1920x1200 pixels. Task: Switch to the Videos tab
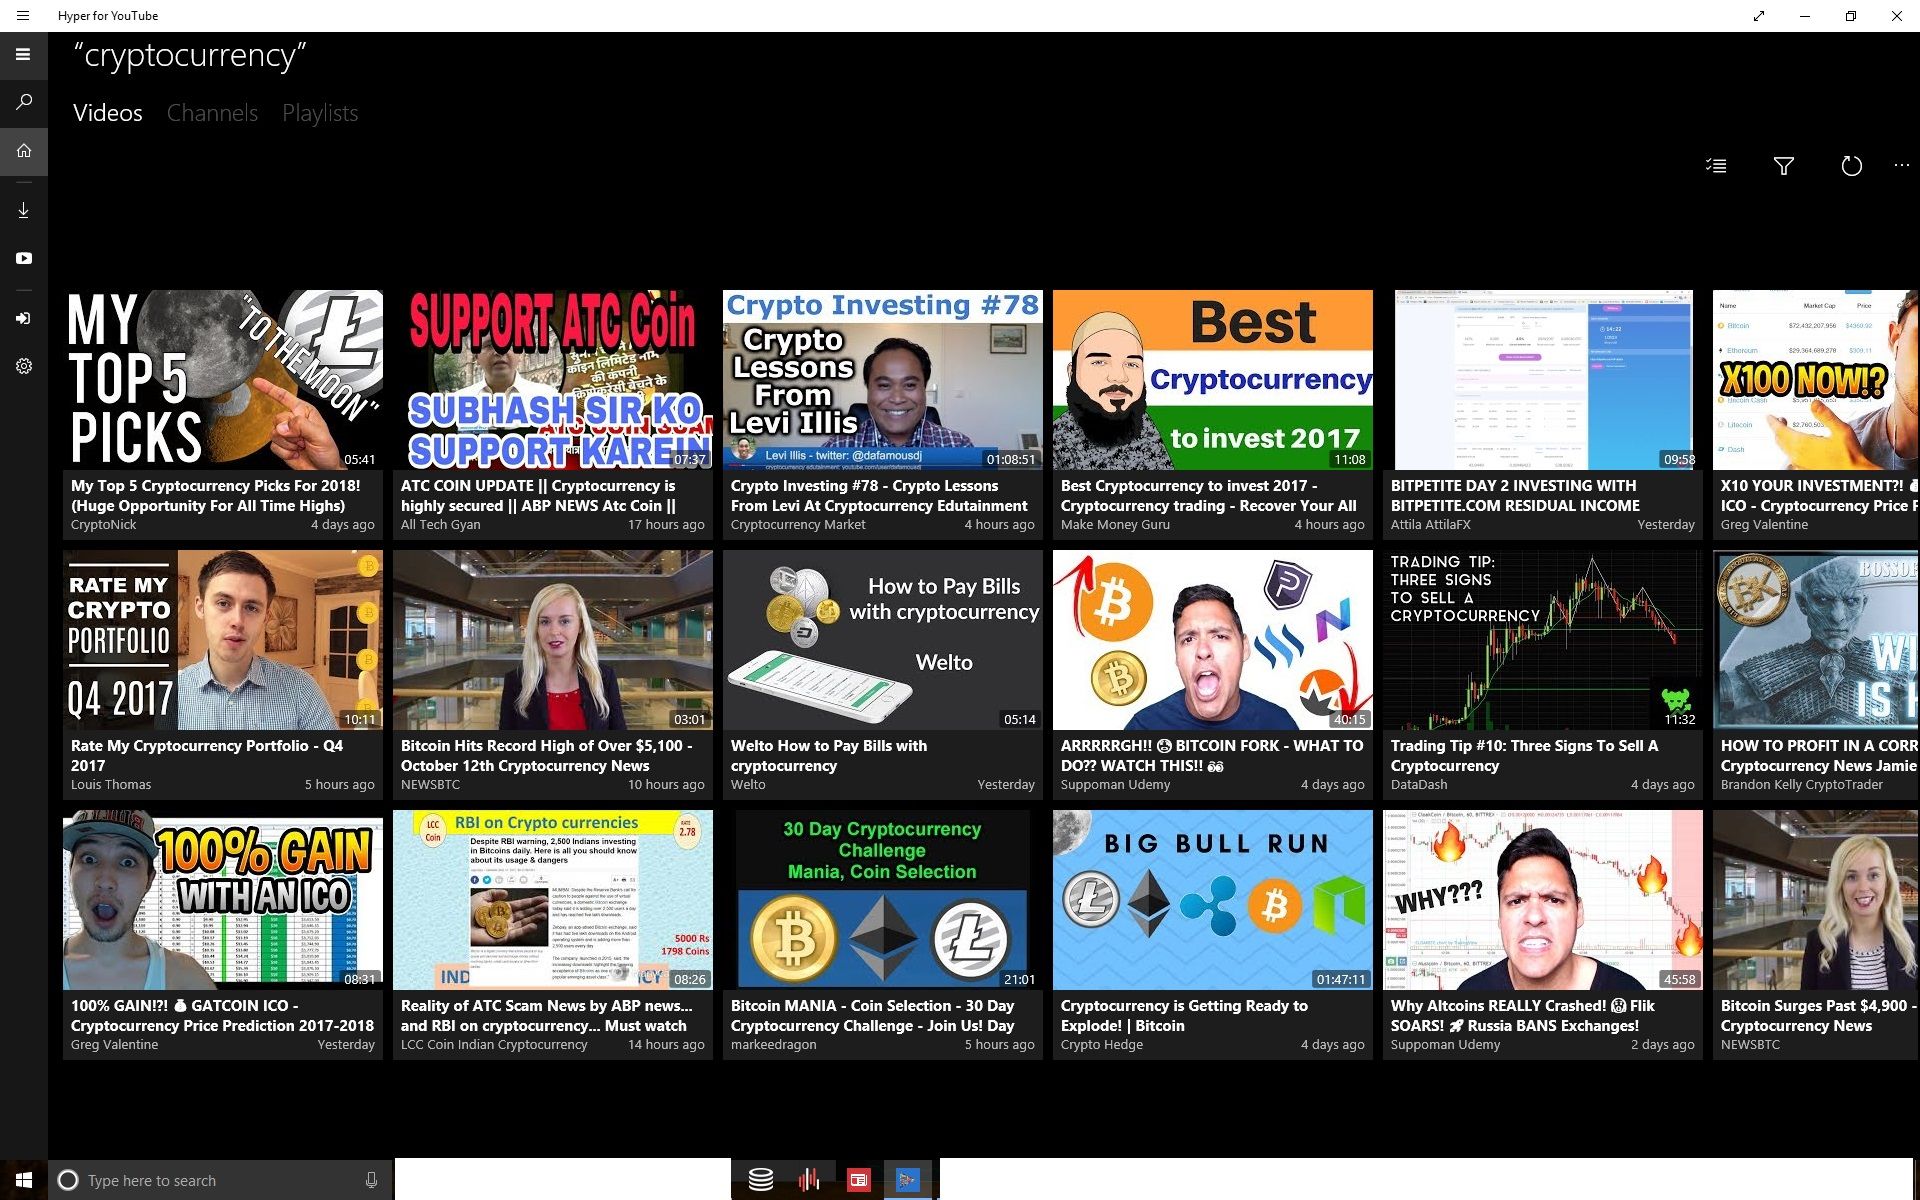point(107,113)
